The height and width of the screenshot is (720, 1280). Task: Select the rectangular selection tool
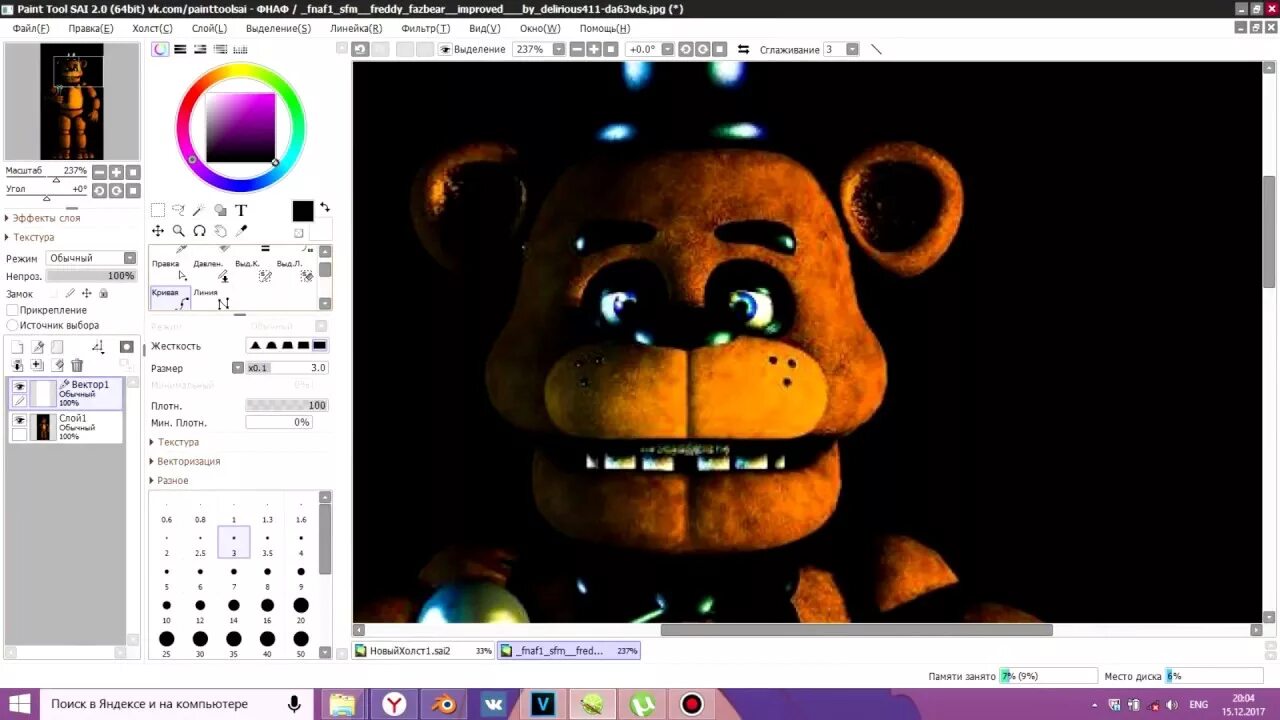158,210
